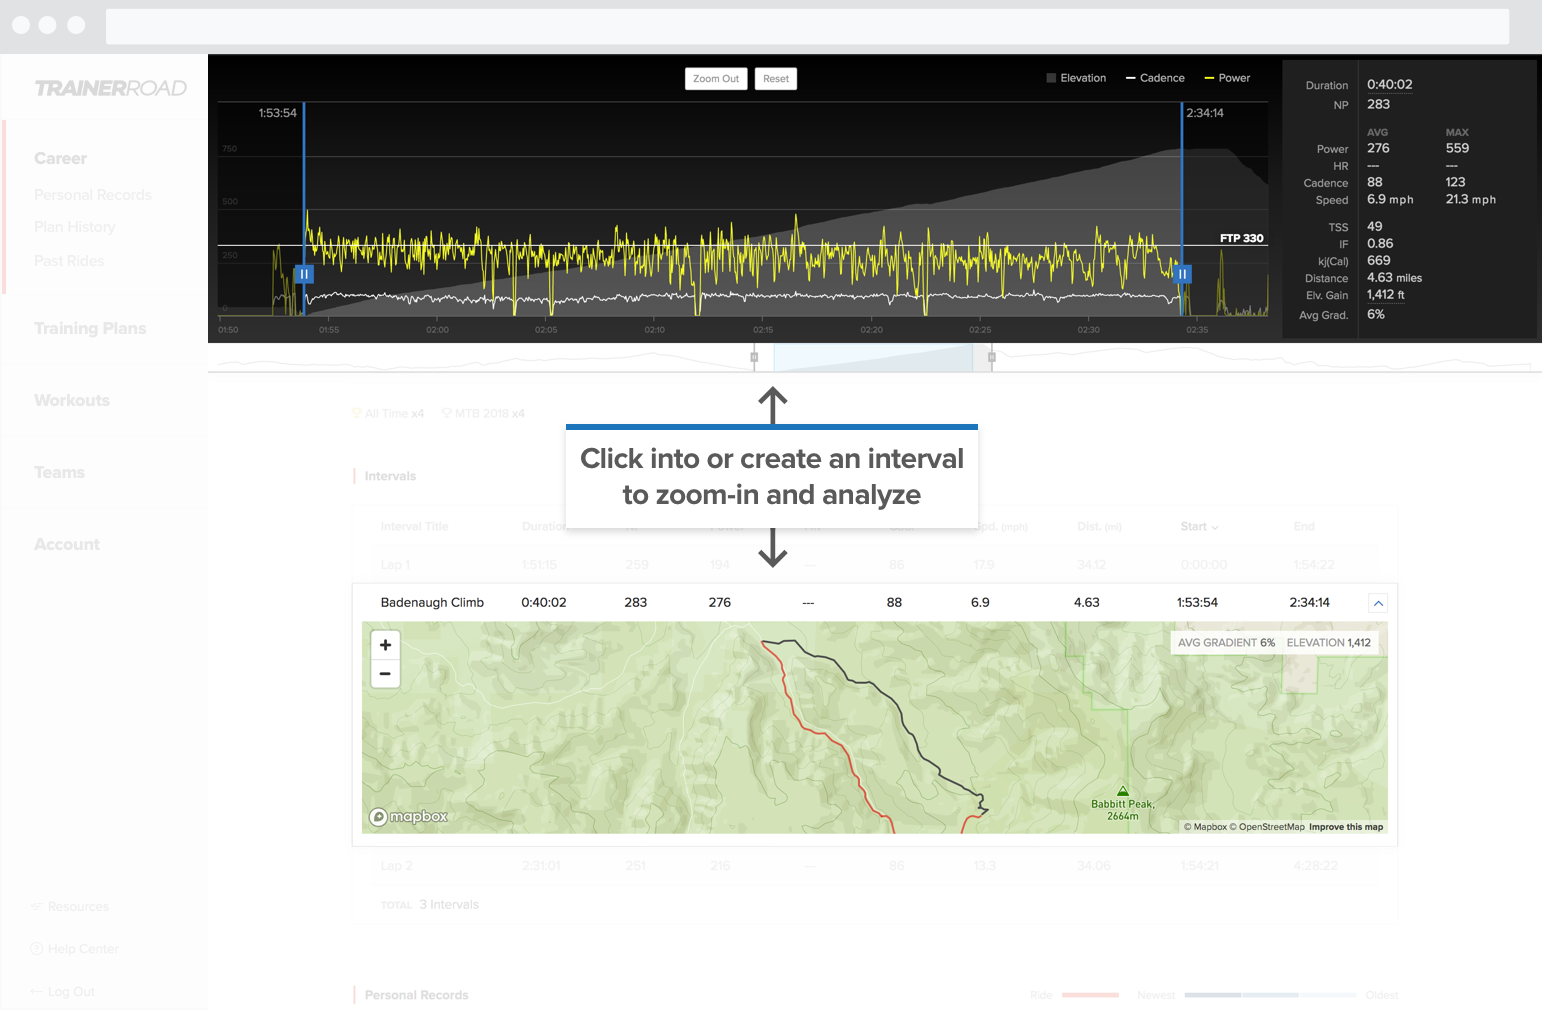Select the right interval handle at 2:34:14
Viewport: 1542px width, 1010px height.
click(x=1182, y=274)
